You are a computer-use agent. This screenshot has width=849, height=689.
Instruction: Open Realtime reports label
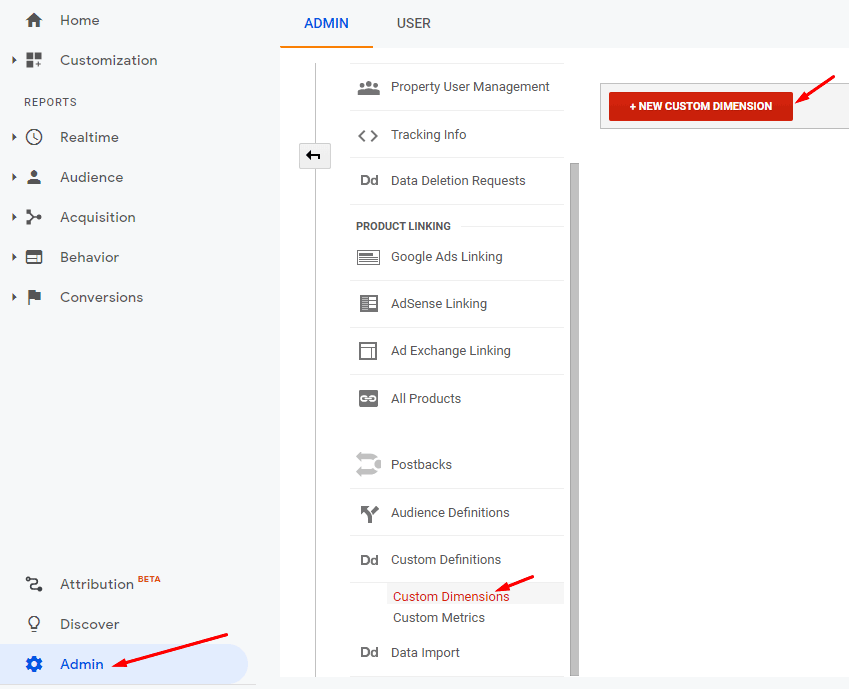click(x=89, y=137)
